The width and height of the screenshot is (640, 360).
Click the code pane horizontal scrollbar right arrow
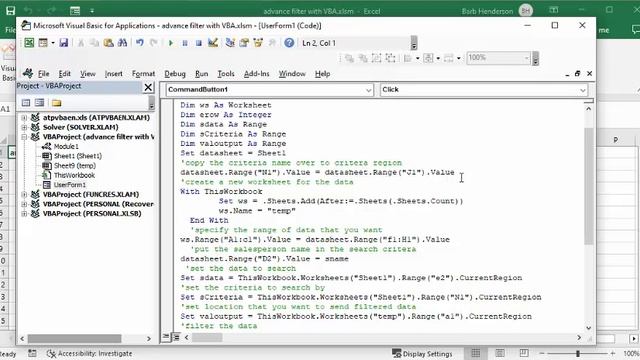(579, 338)
